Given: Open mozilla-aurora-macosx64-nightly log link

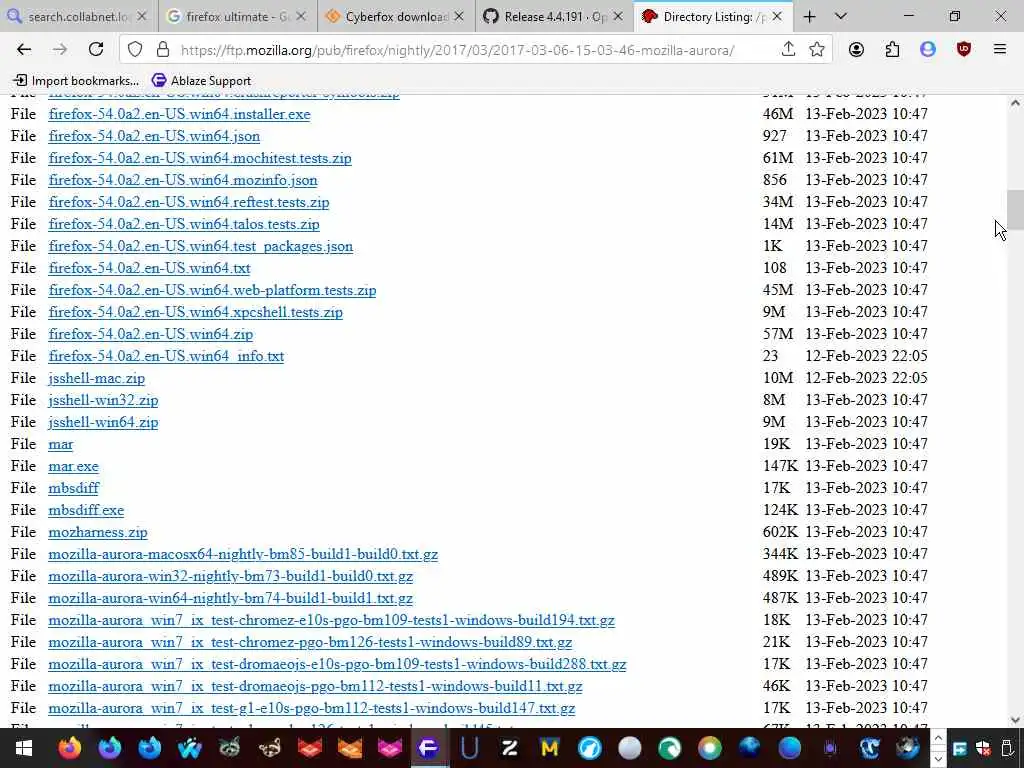Looking at the screenshot, I should (243, 554).
